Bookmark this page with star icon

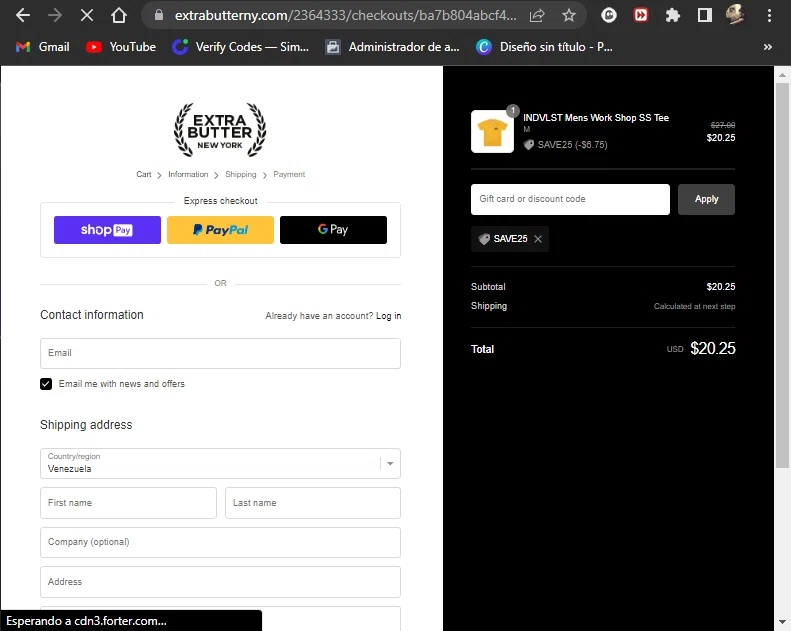[569, 16]
